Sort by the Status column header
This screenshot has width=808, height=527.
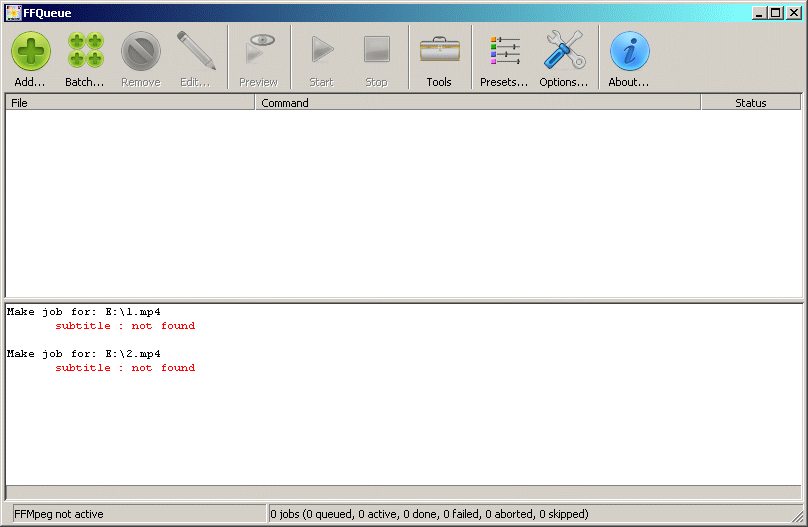[x=751, y=103]
